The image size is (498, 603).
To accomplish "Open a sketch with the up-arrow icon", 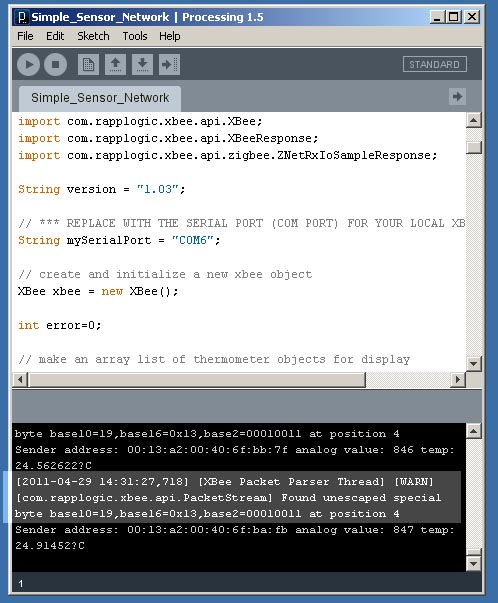I will click(x=115, y=64).
